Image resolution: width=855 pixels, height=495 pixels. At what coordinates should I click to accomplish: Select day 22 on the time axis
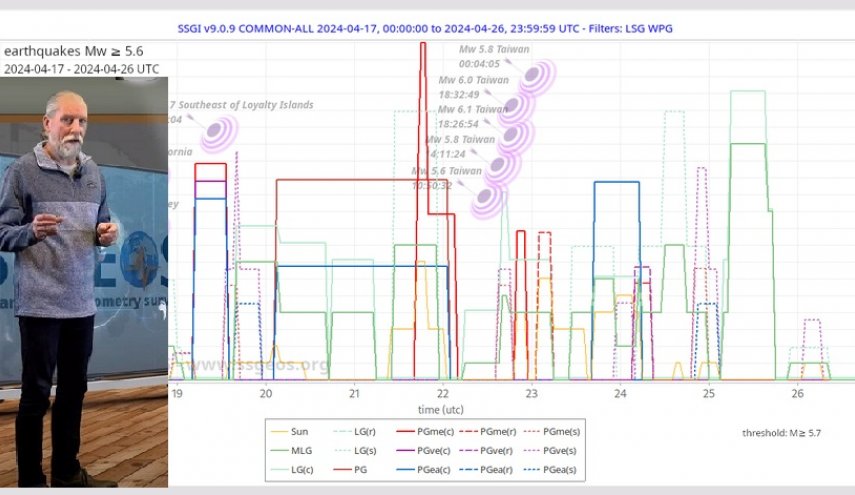(x=443, y=393)
